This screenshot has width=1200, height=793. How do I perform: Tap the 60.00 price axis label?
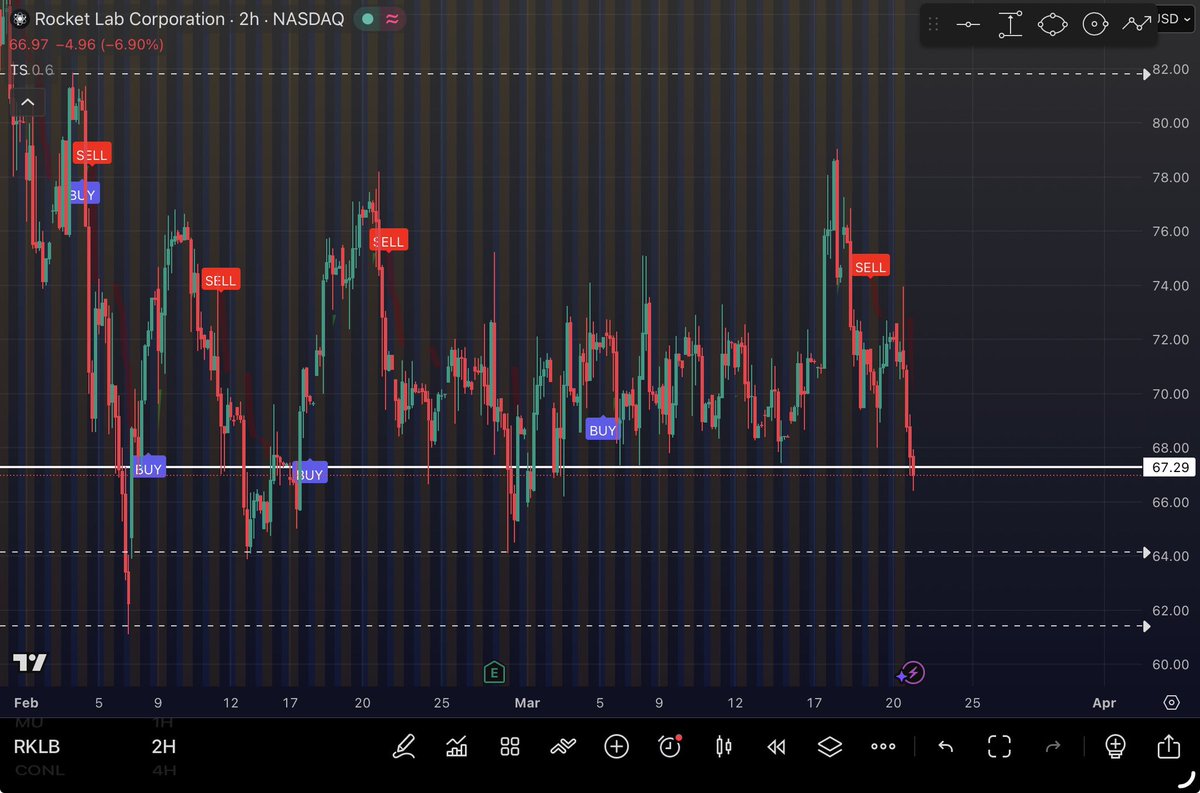1168,664
